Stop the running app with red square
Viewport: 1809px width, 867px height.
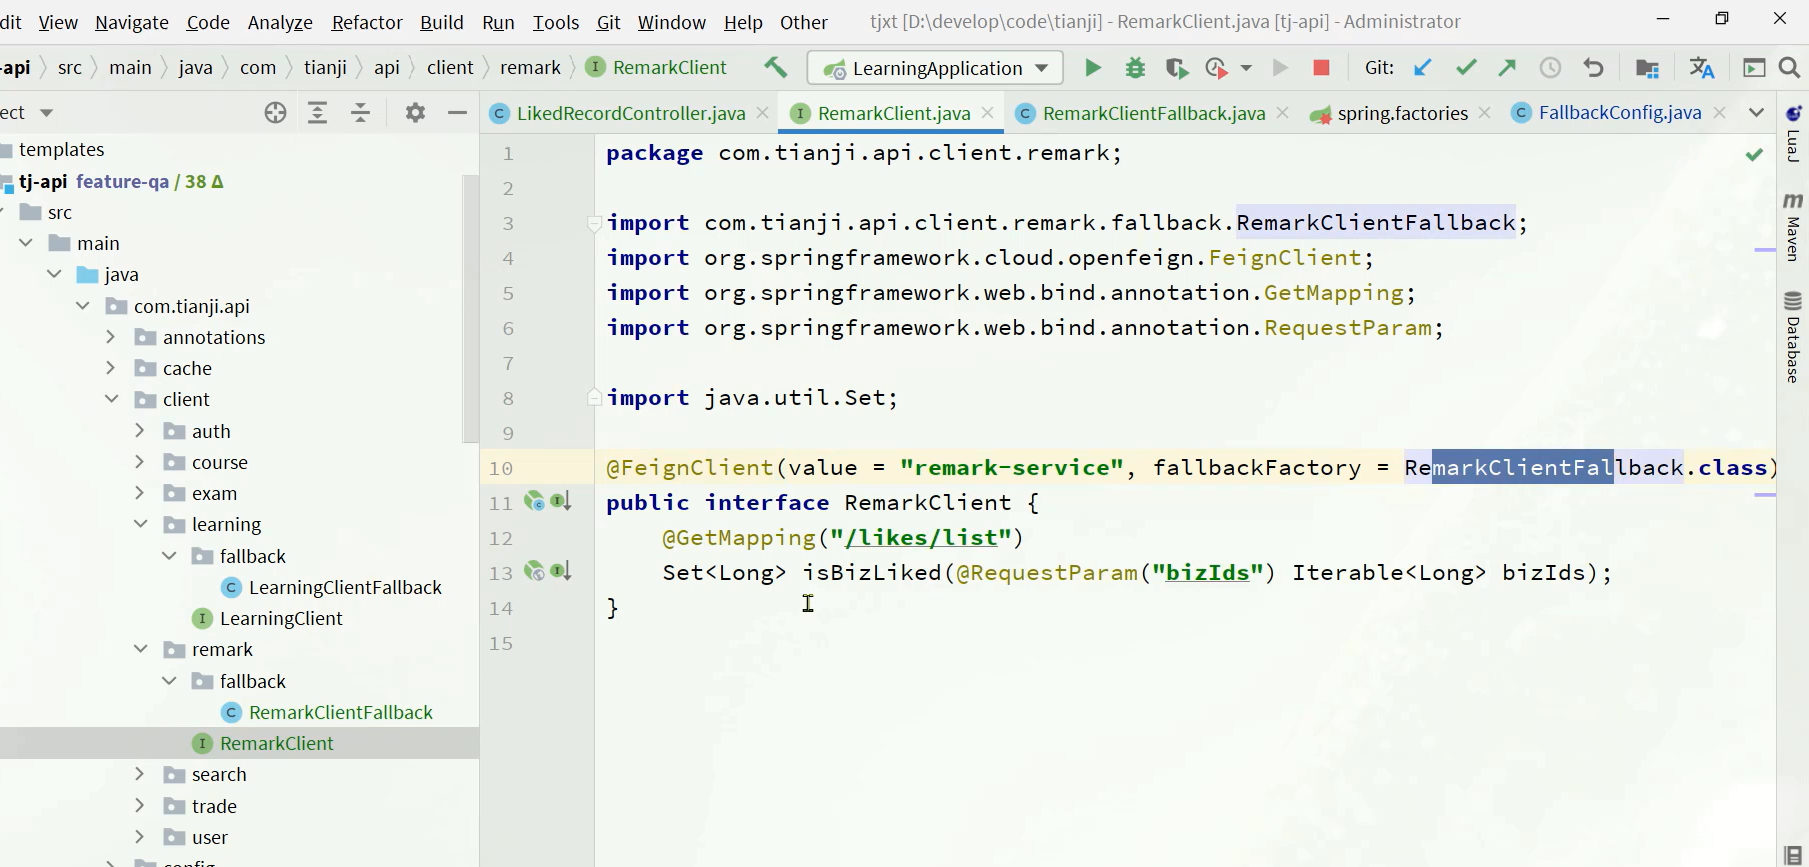1321,68
